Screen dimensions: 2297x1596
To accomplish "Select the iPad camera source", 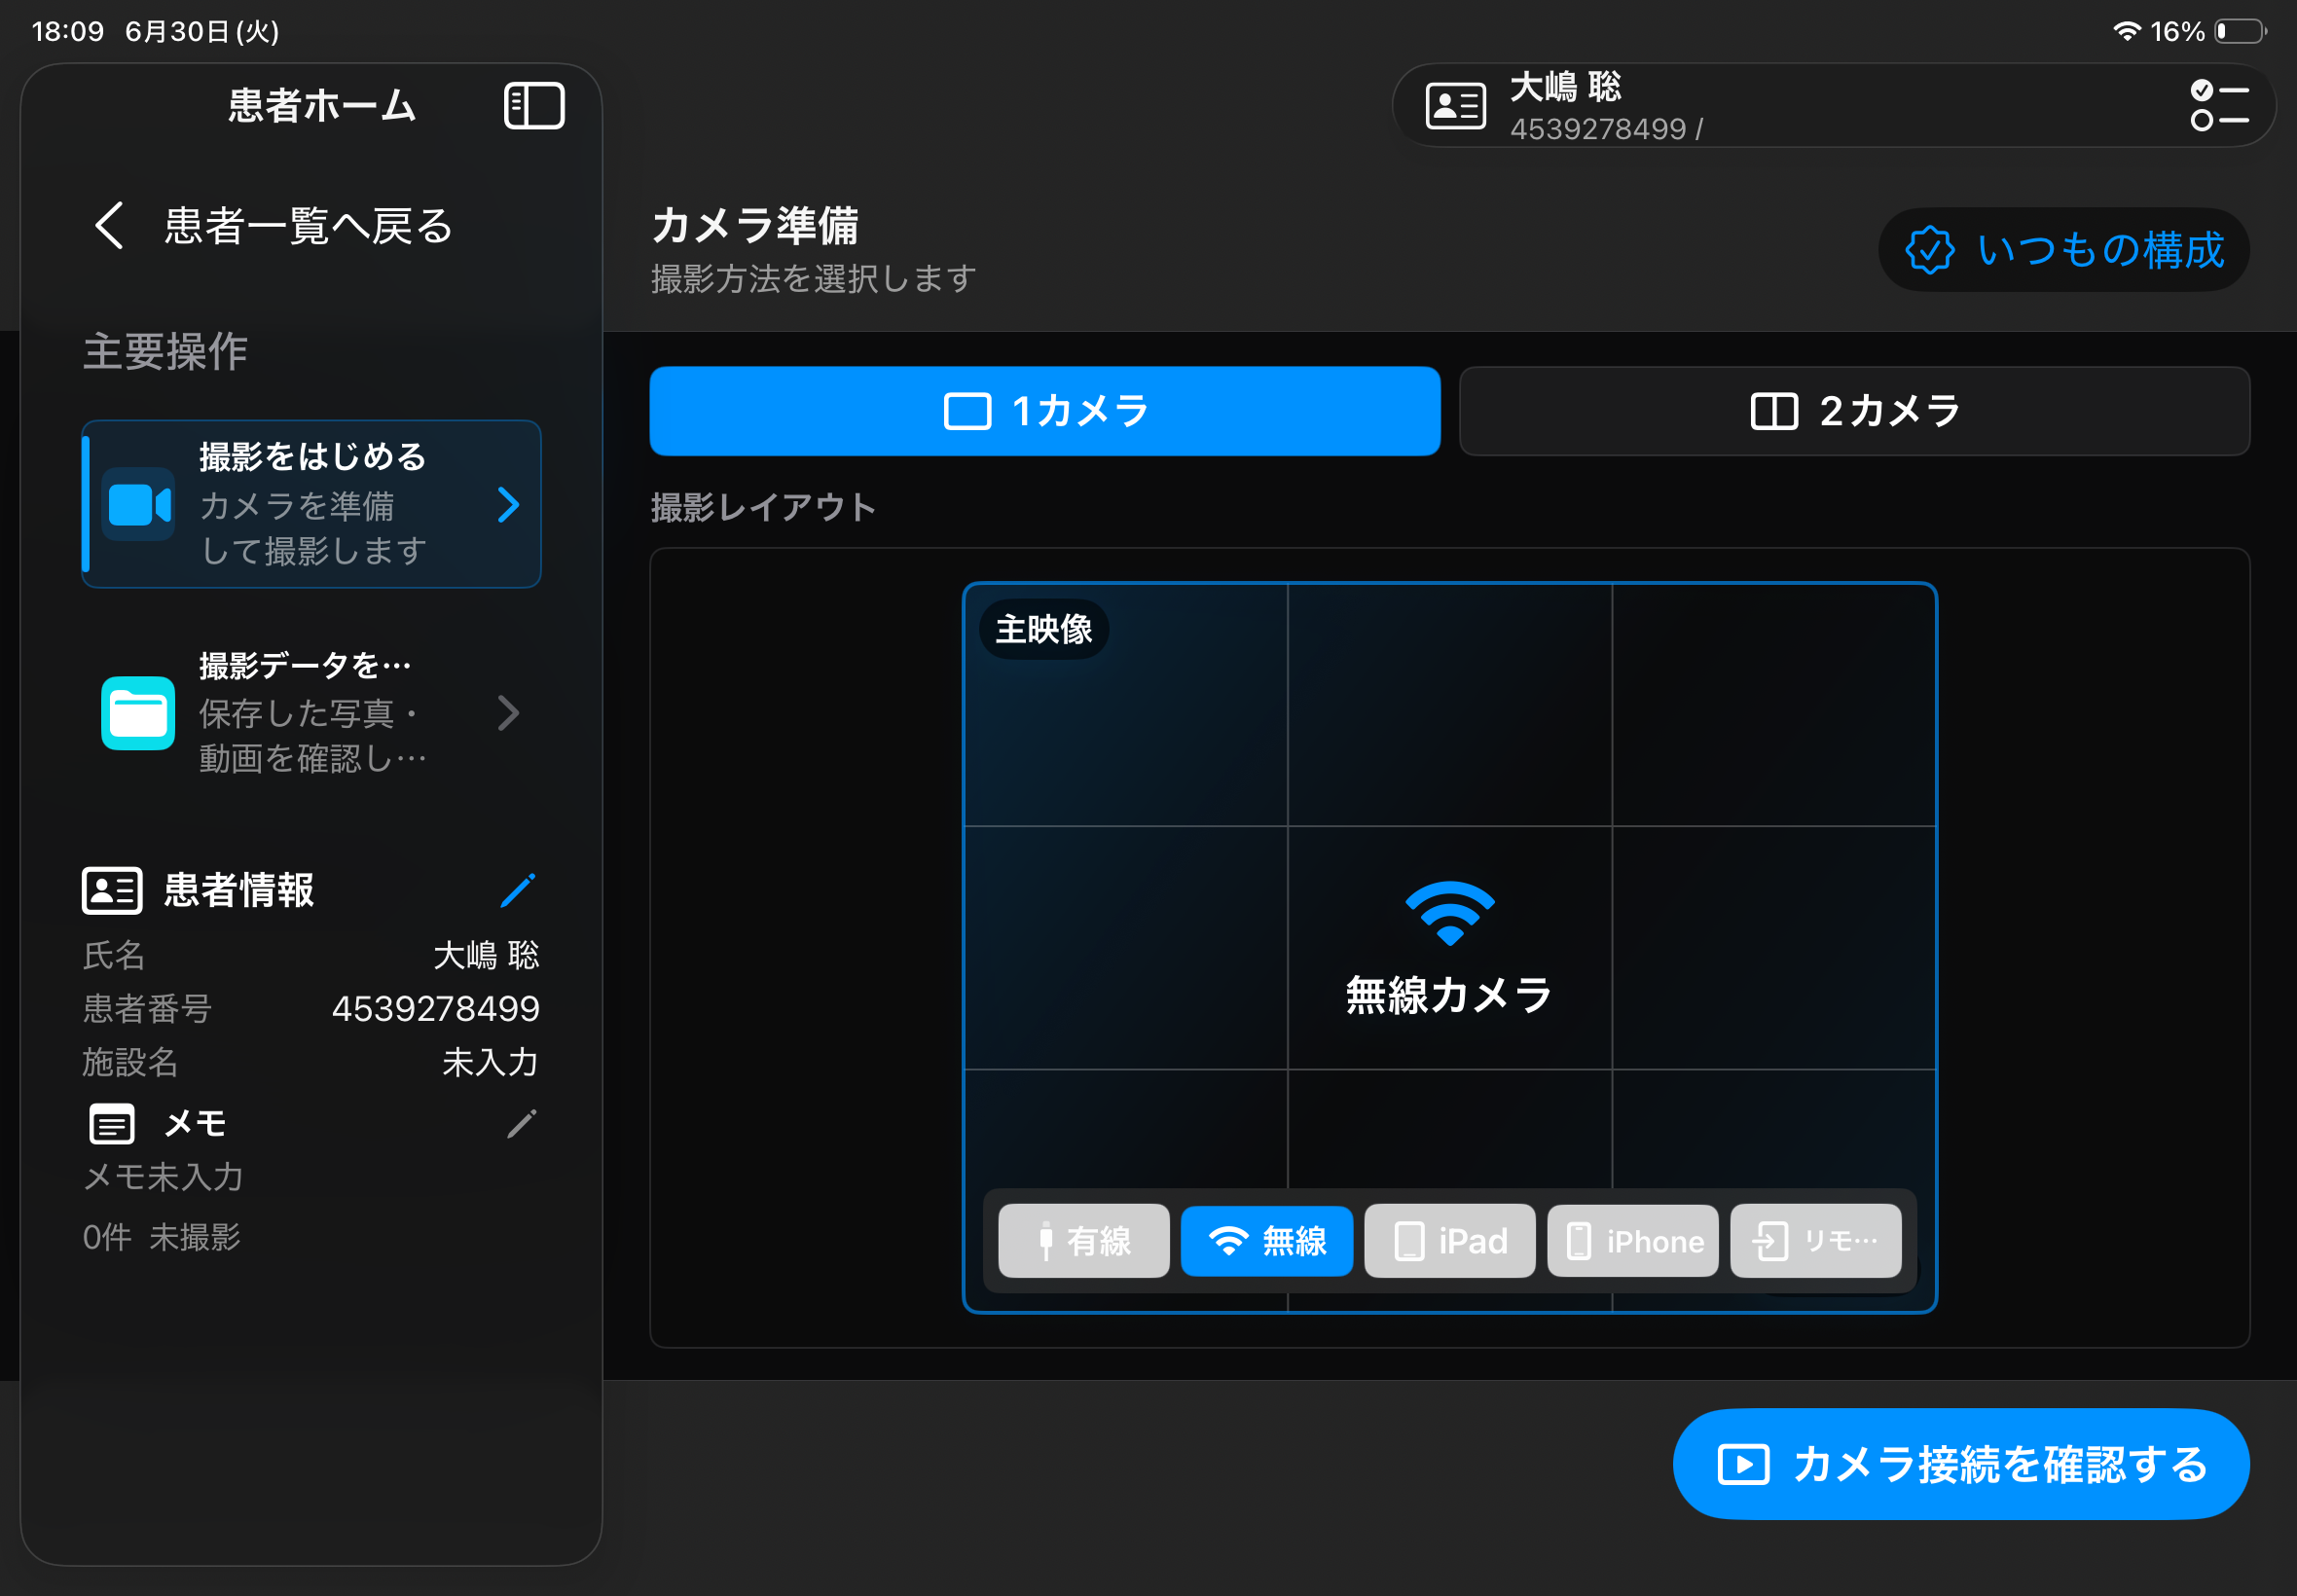I will pyautogui.click(x=1450, y=1241).
